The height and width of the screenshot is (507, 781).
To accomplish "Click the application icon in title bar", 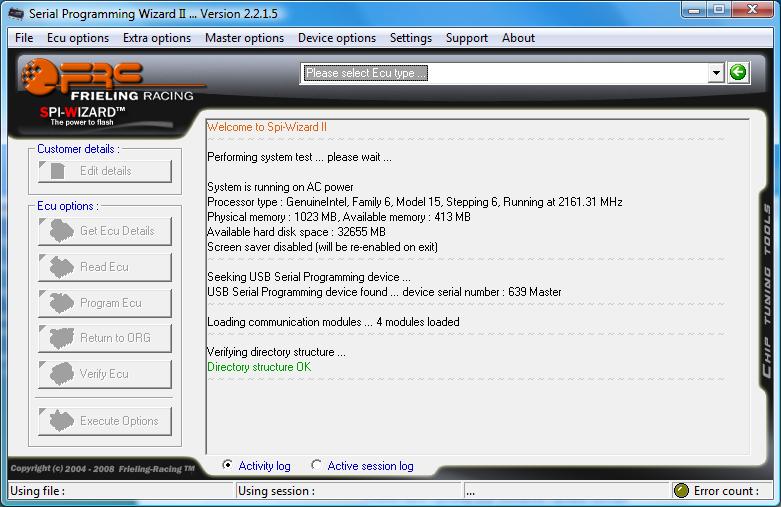I will (x=16, y=13).
